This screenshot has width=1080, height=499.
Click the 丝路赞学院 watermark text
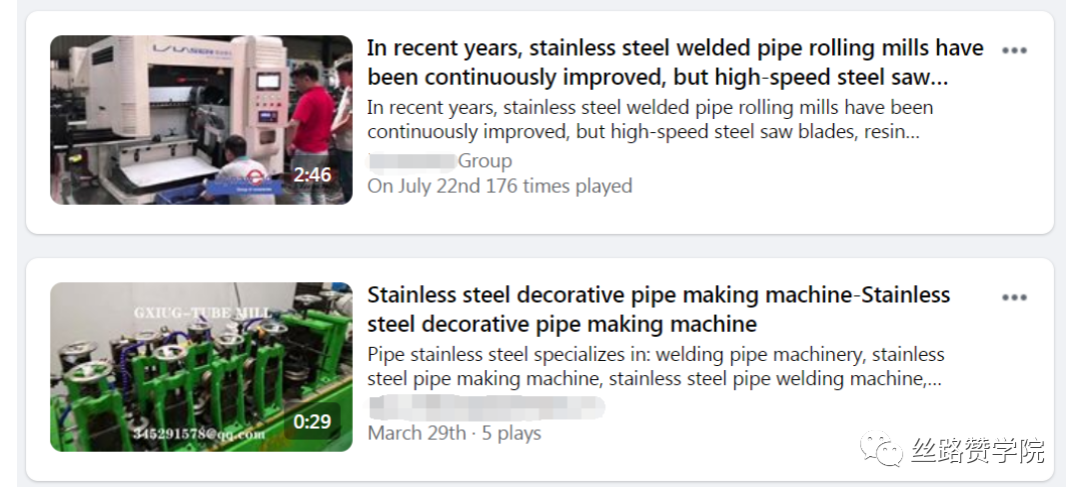coord(977,451)
